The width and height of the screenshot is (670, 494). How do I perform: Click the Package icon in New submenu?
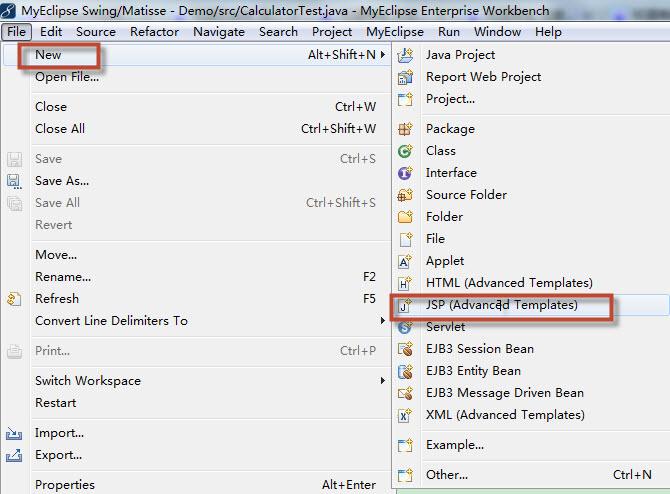click(405, 129)
